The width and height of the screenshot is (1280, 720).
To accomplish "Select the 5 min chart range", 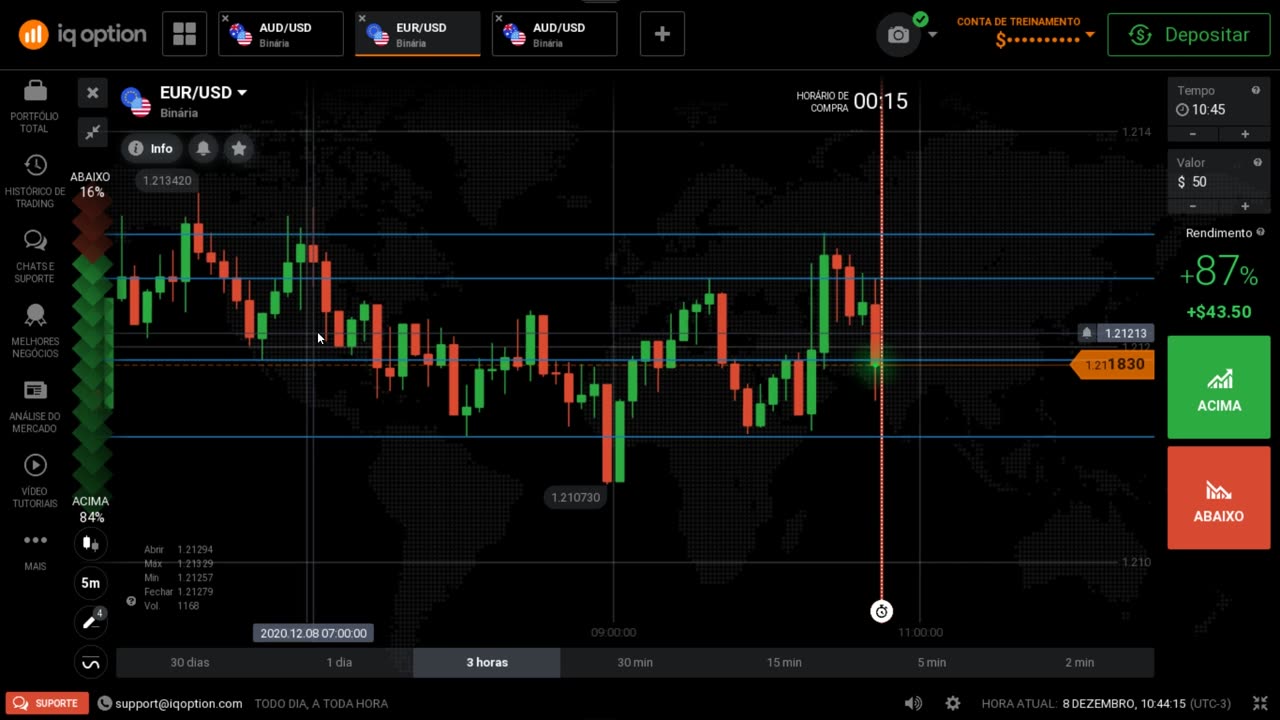I will pos(932,662).
